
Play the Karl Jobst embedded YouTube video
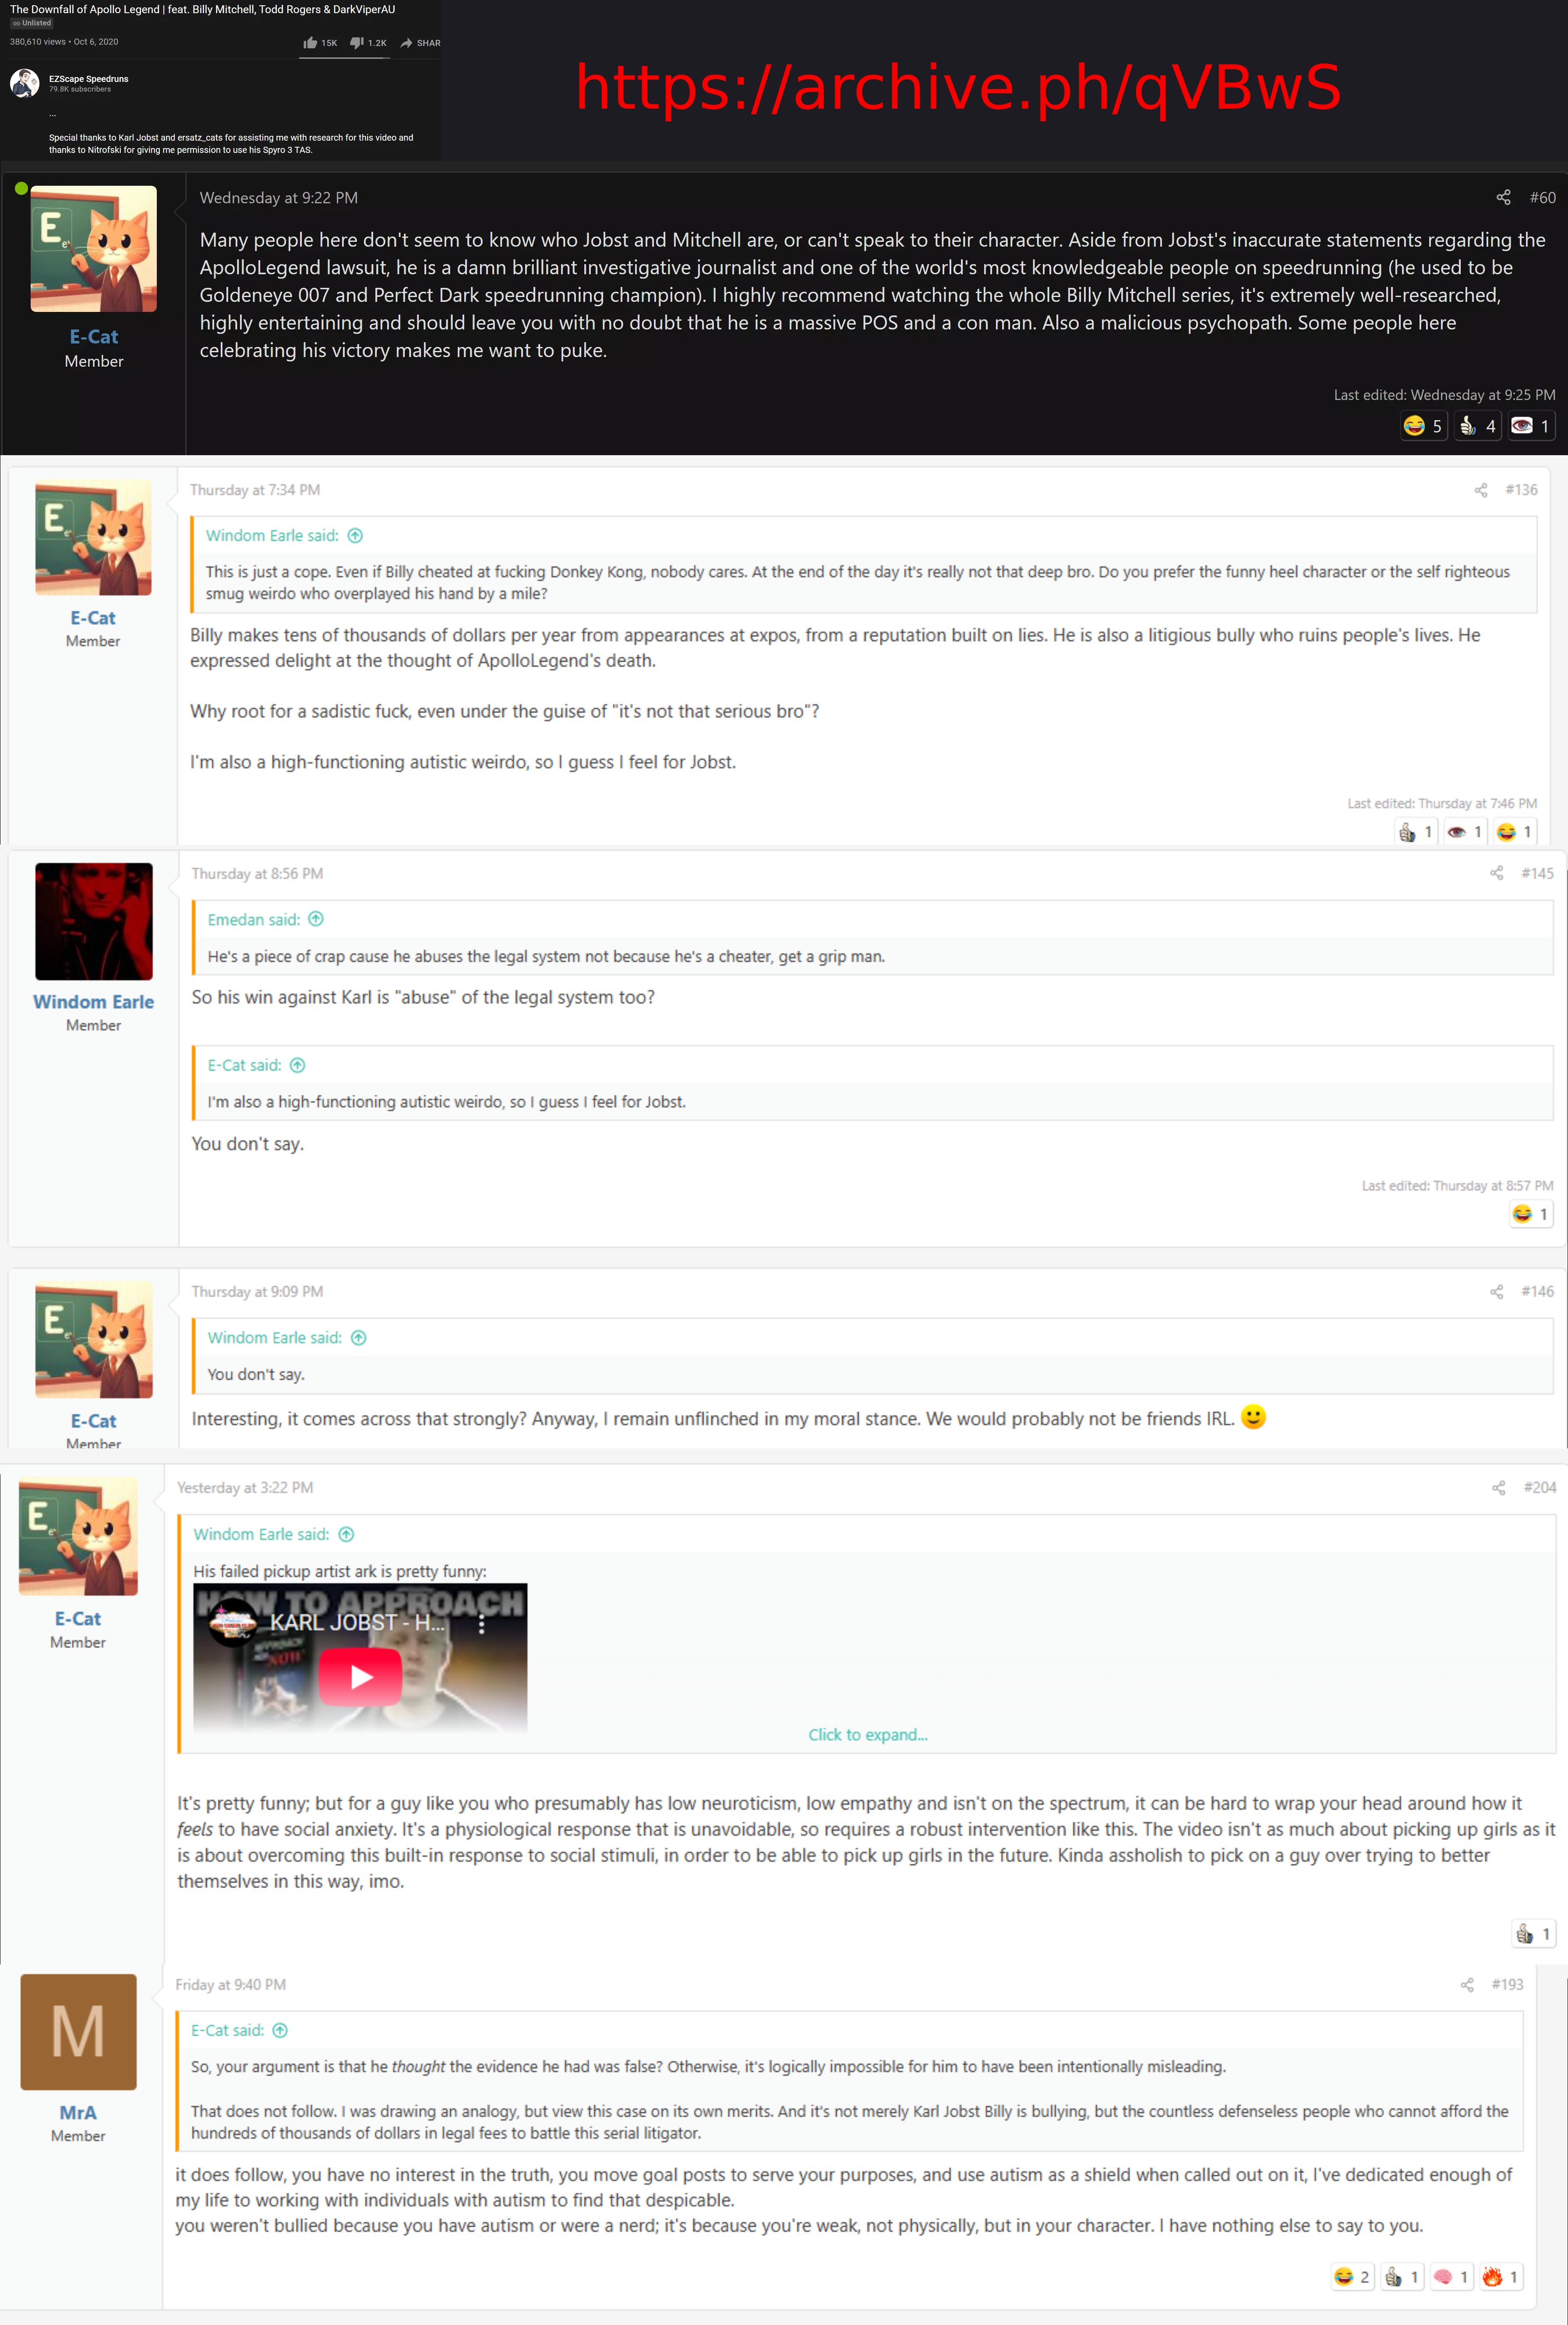[x=361, y=1677]
